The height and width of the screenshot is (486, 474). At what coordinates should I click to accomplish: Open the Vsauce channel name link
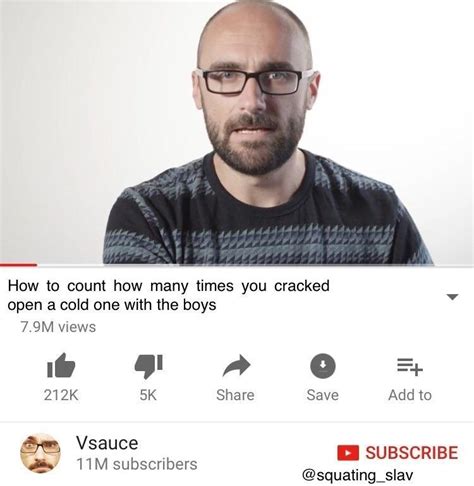tap(107, 443)
